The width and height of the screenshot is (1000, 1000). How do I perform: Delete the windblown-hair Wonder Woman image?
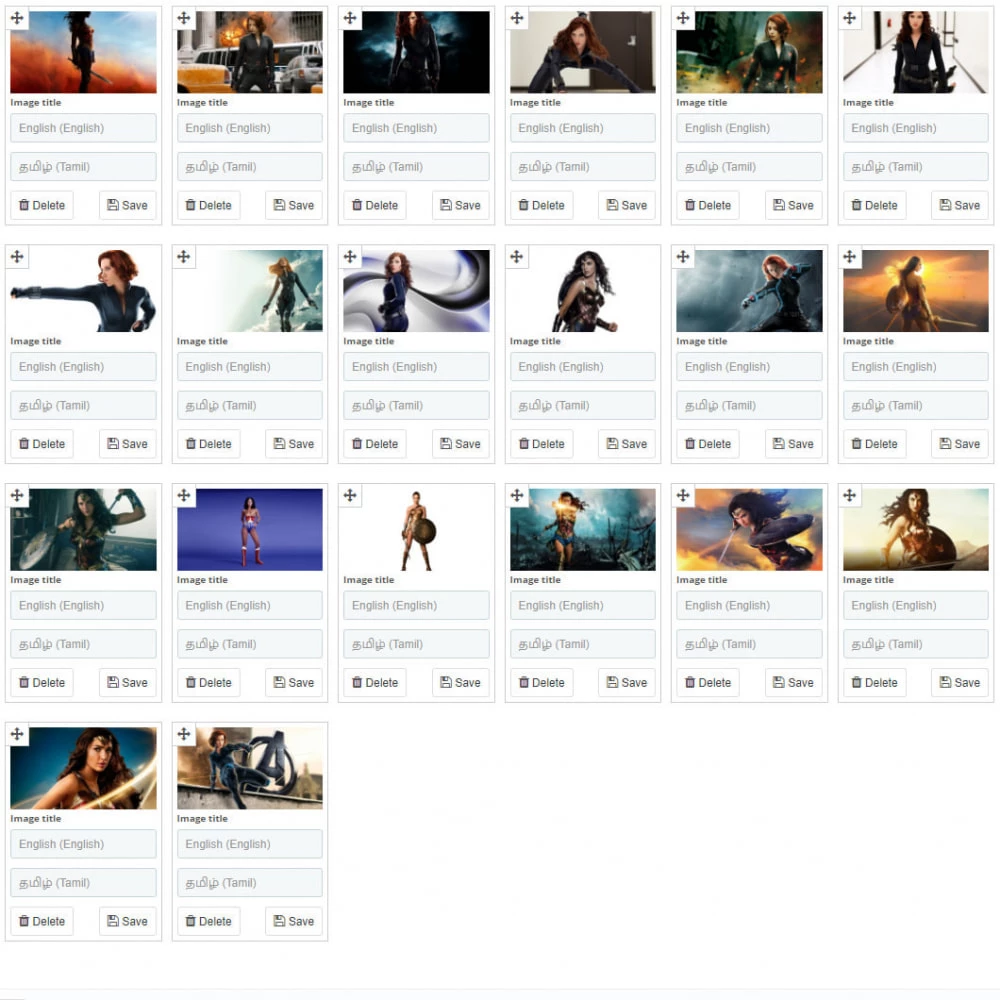pyautogui.click(x=874, y=682)
